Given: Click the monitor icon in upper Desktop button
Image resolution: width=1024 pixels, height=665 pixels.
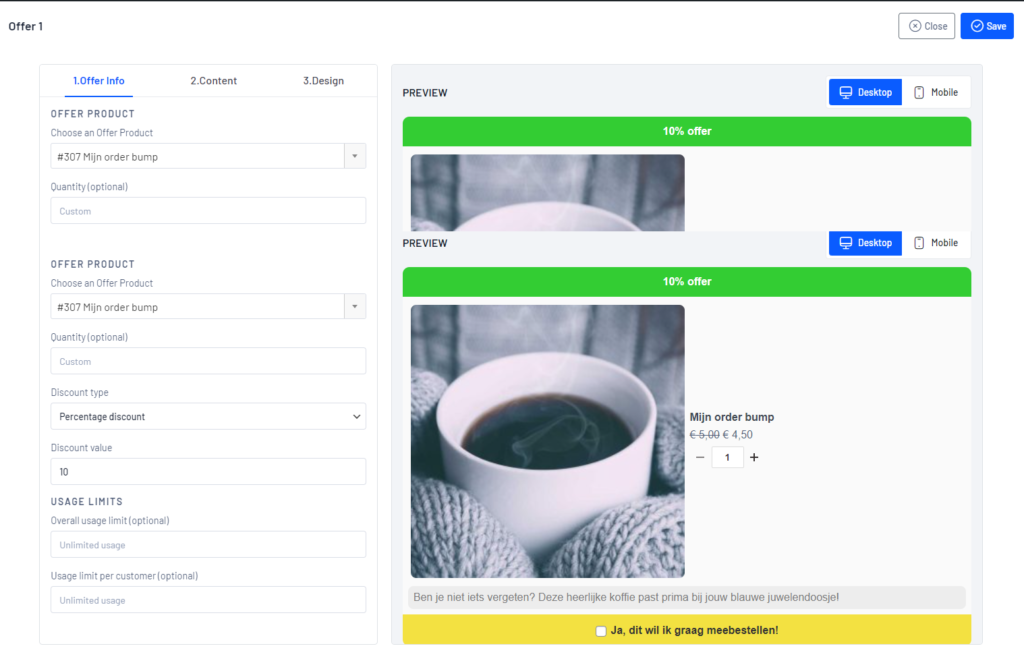Looking at the screenshot, I should [x=846, y=92].
